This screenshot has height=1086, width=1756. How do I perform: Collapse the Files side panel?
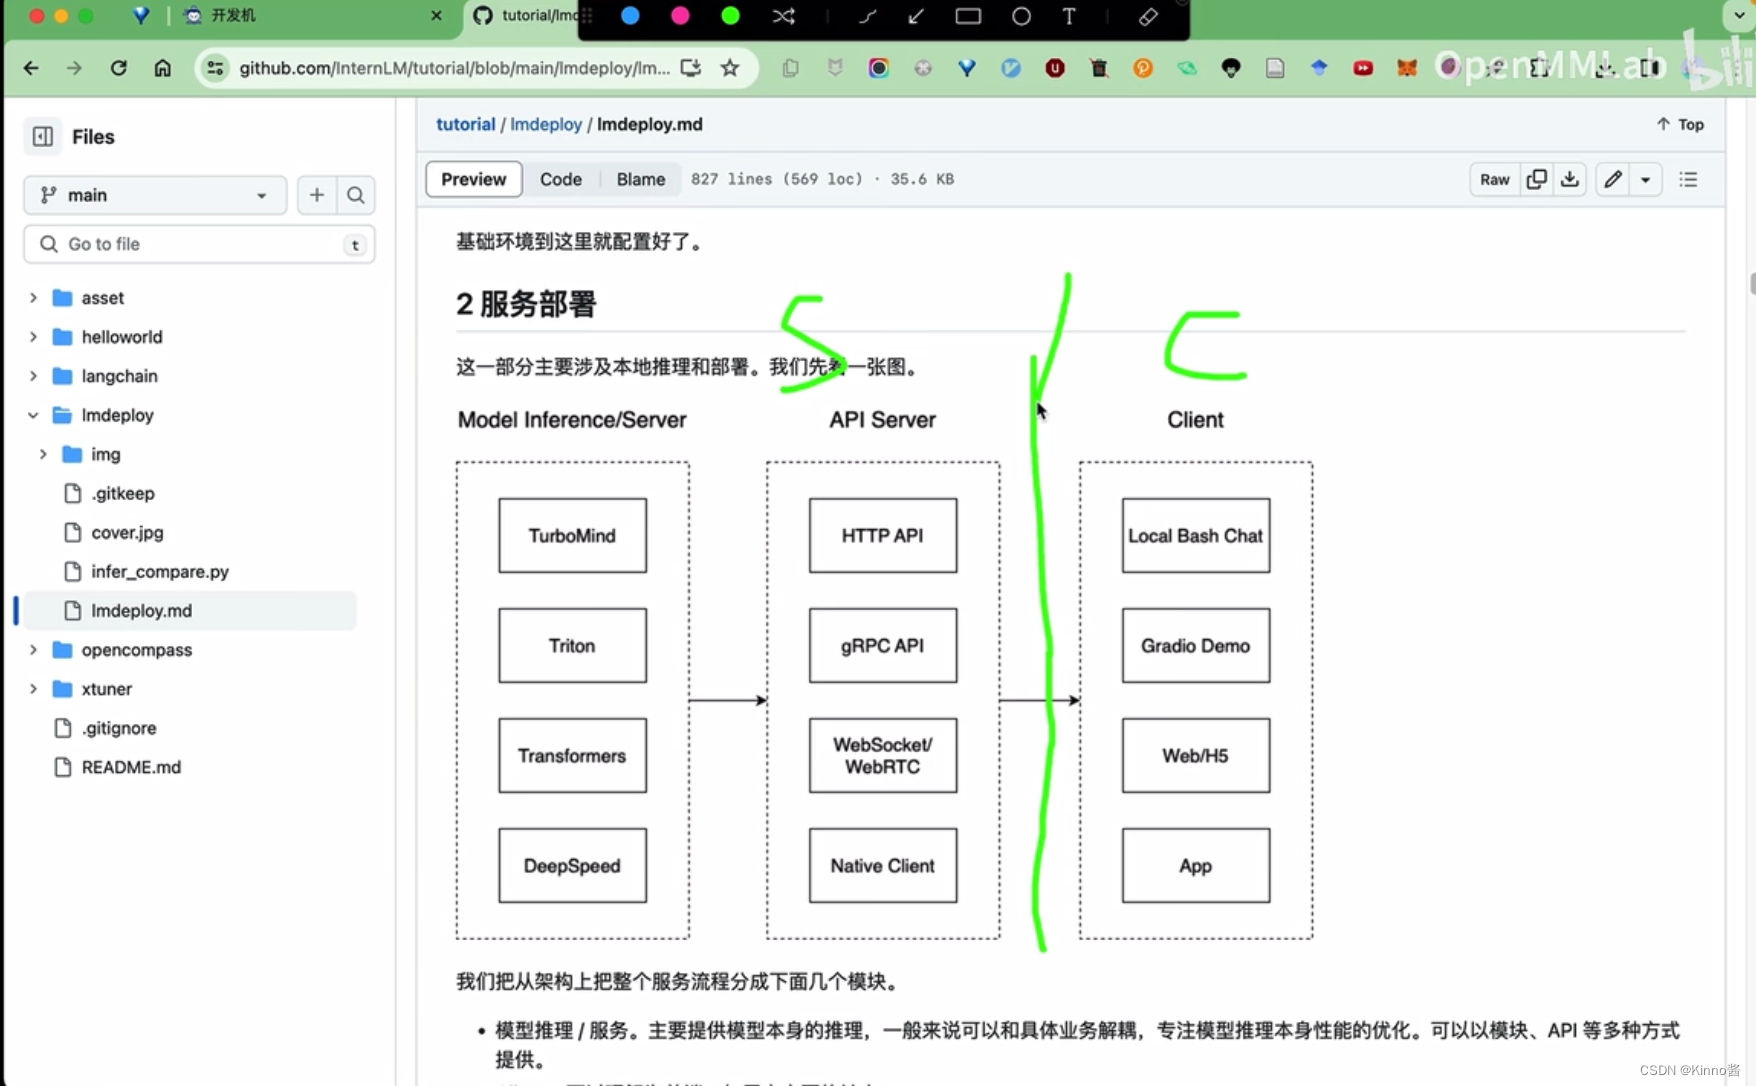pos(43,136)
